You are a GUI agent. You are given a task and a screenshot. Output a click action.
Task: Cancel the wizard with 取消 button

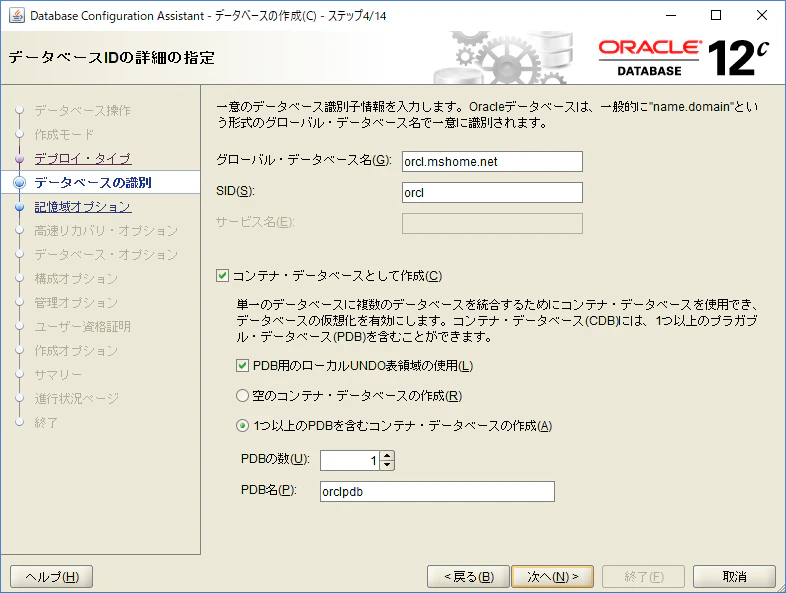tap(734, 576)
